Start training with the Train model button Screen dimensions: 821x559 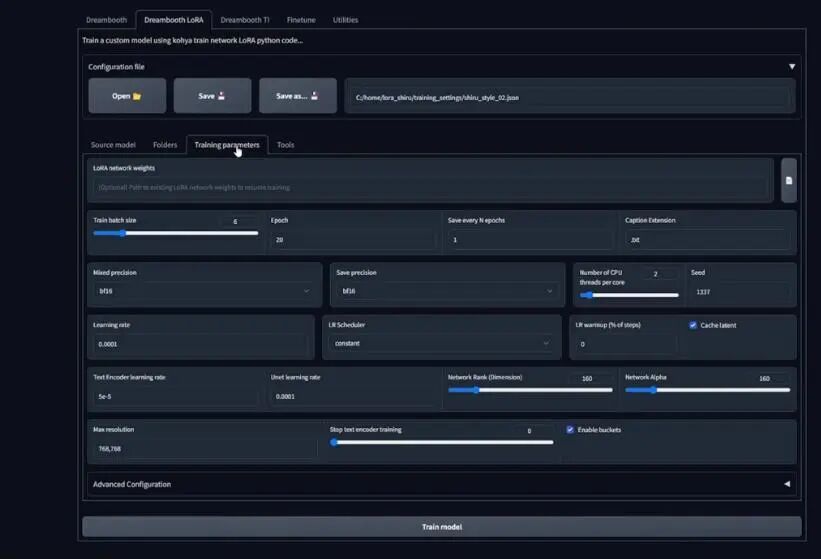[441, 527]
